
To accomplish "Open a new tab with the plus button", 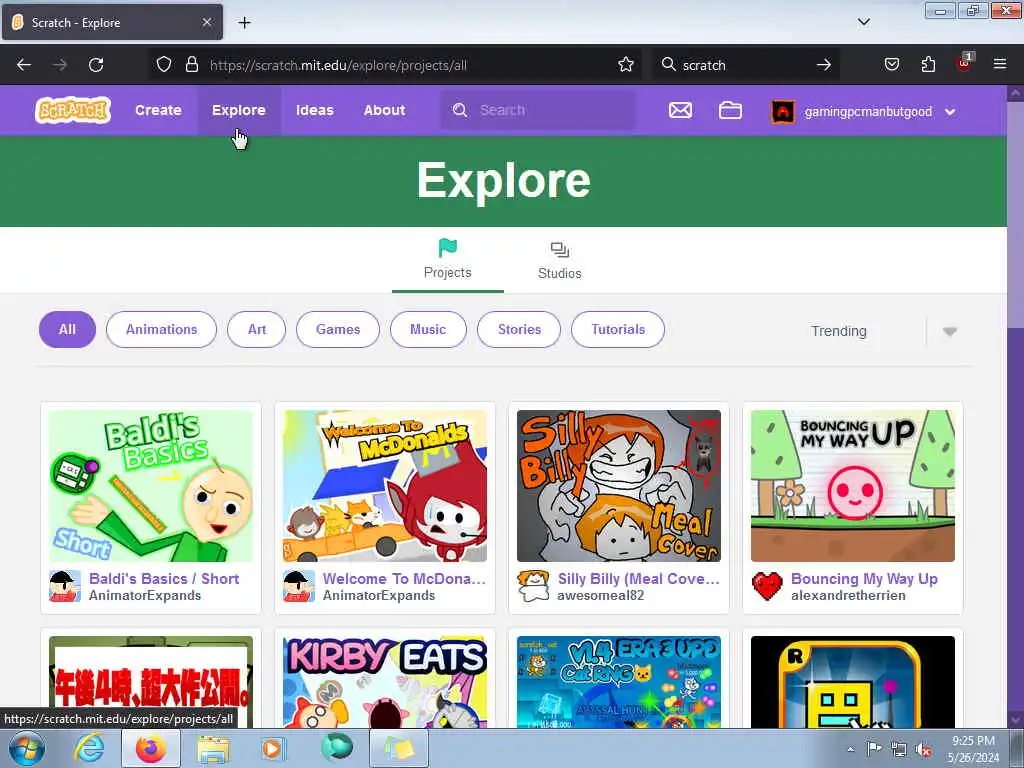I will pos(244,23).
